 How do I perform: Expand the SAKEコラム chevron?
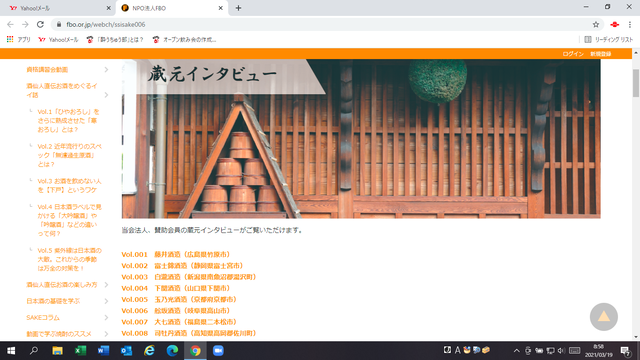(106, 318)
